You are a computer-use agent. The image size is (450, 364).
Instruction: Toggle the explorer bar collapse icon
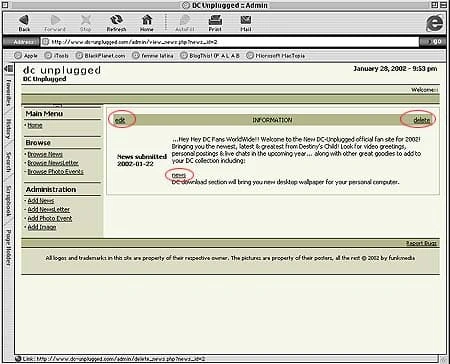pos(9,69)
